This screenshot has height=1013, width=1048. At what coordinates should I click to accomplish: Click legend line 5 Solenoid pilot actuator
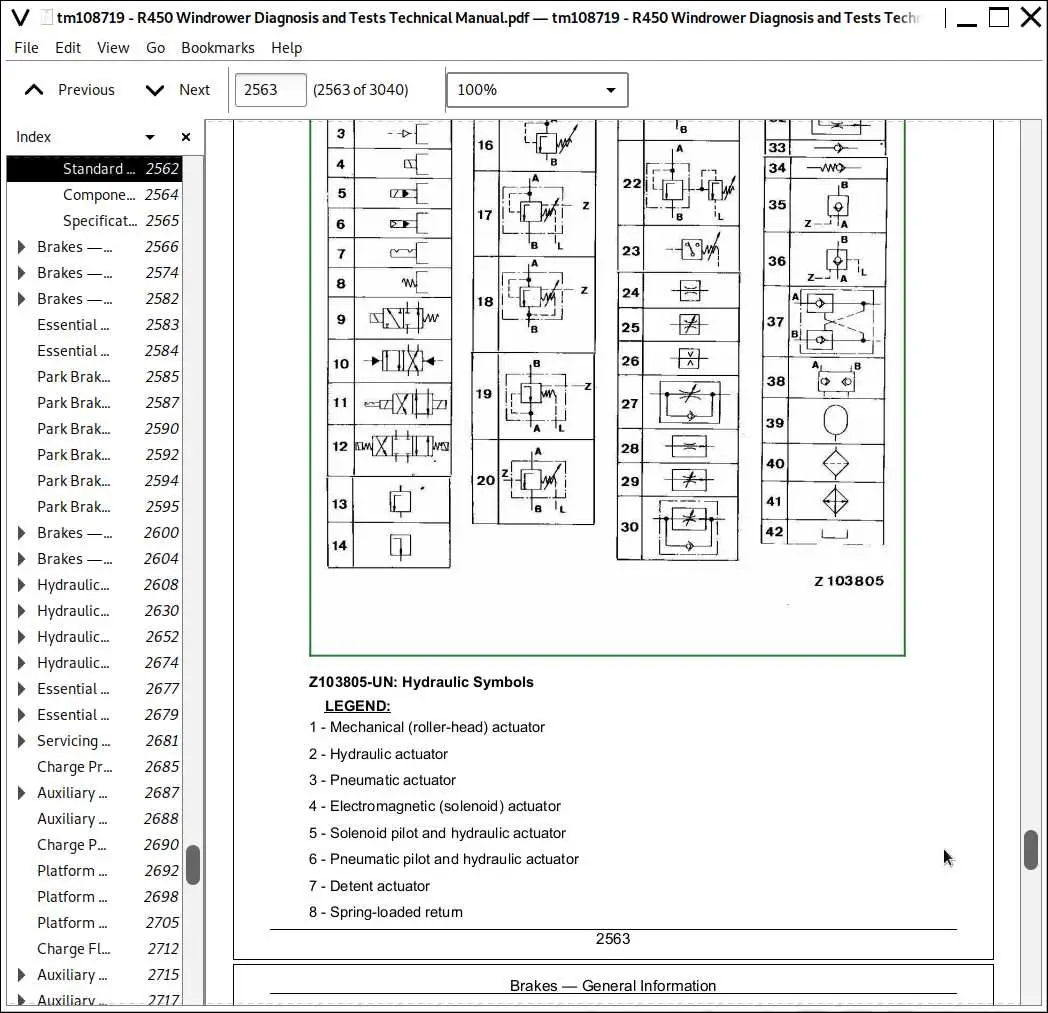tap(437, 833)
